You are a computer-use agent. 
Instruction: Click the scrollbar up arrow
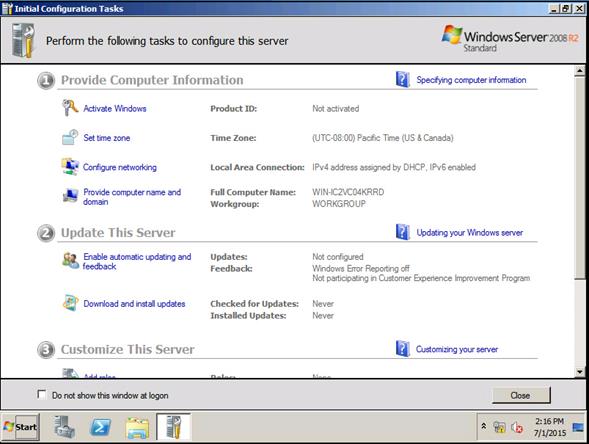pos(580,71)
